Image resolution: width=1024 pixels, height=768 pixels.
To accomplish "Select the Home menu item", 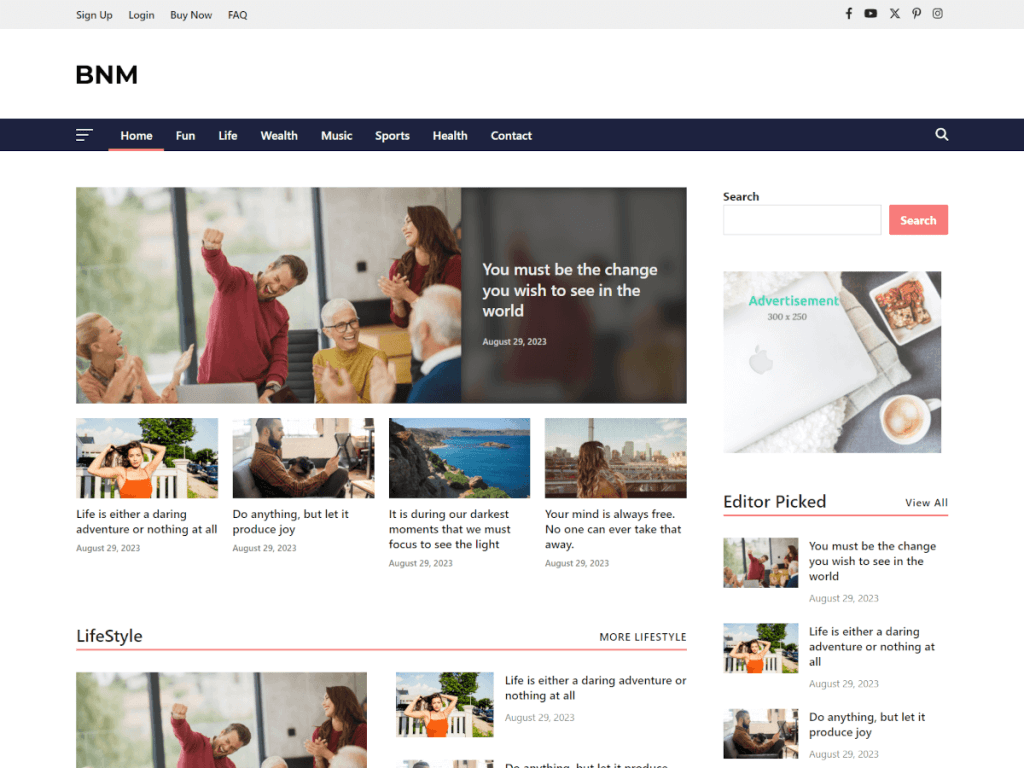I will (x=136, y=136).
